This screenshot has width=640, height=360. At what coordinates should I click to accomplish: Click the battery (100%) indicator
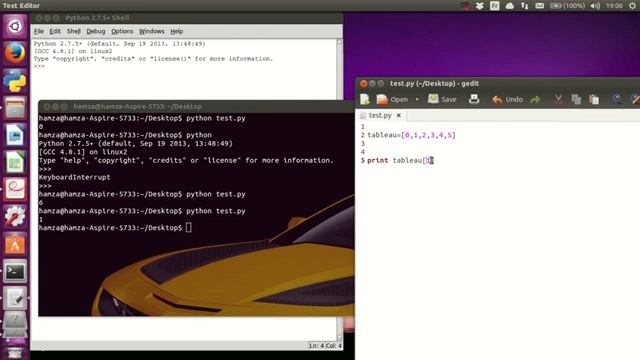[567, 6]
